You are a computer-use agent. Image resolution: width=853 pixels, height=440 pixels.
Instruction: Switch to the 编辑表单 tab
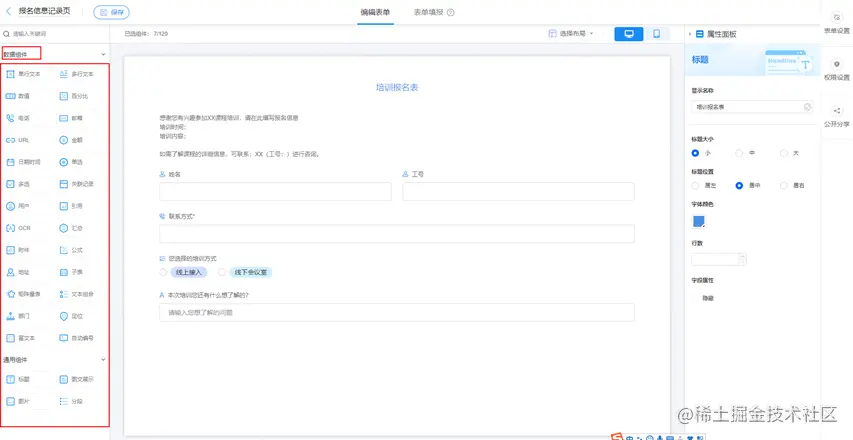coord(375,12)
